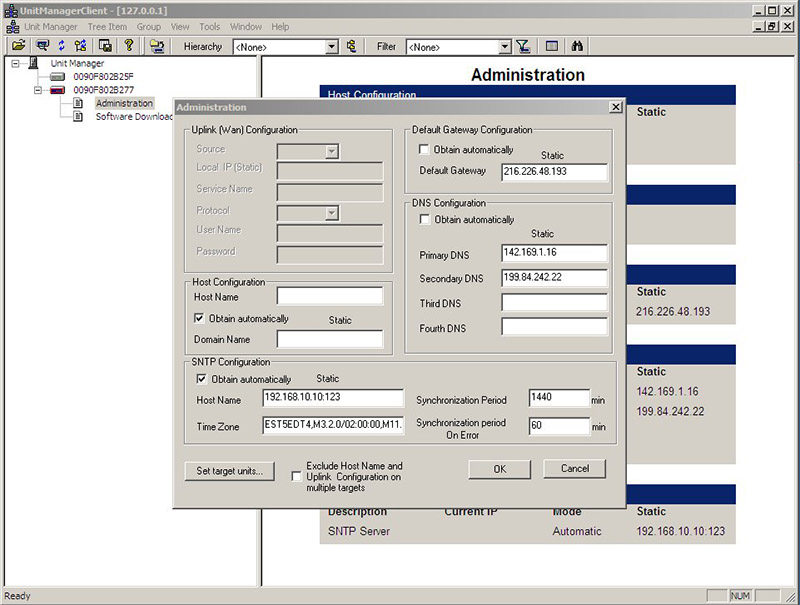The image size is (800, 605).
Task: Click the red device icon for 0090F802B277
Action: [x=57, y=90]
